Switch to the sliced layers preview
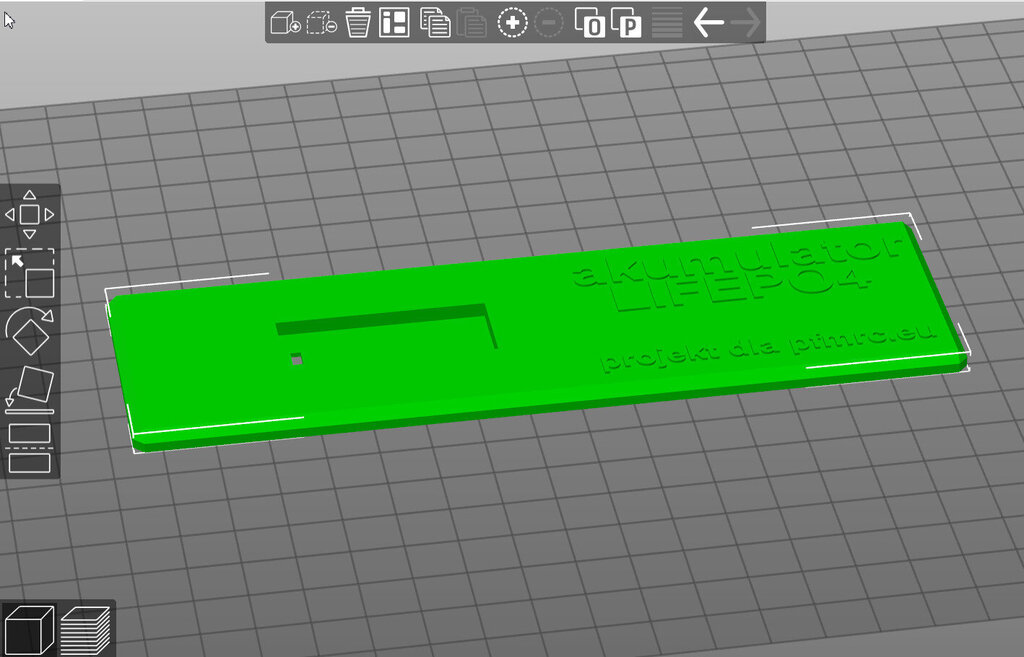Image resolution: width=1024 pixels, height=657 pixels. click(86, 631)
